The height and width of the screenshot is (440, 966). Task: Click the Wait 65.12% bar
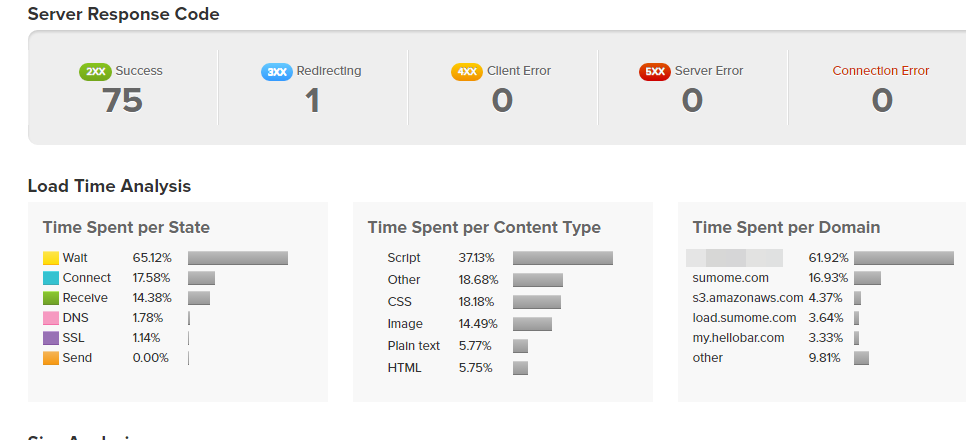(x=238, y=258)
